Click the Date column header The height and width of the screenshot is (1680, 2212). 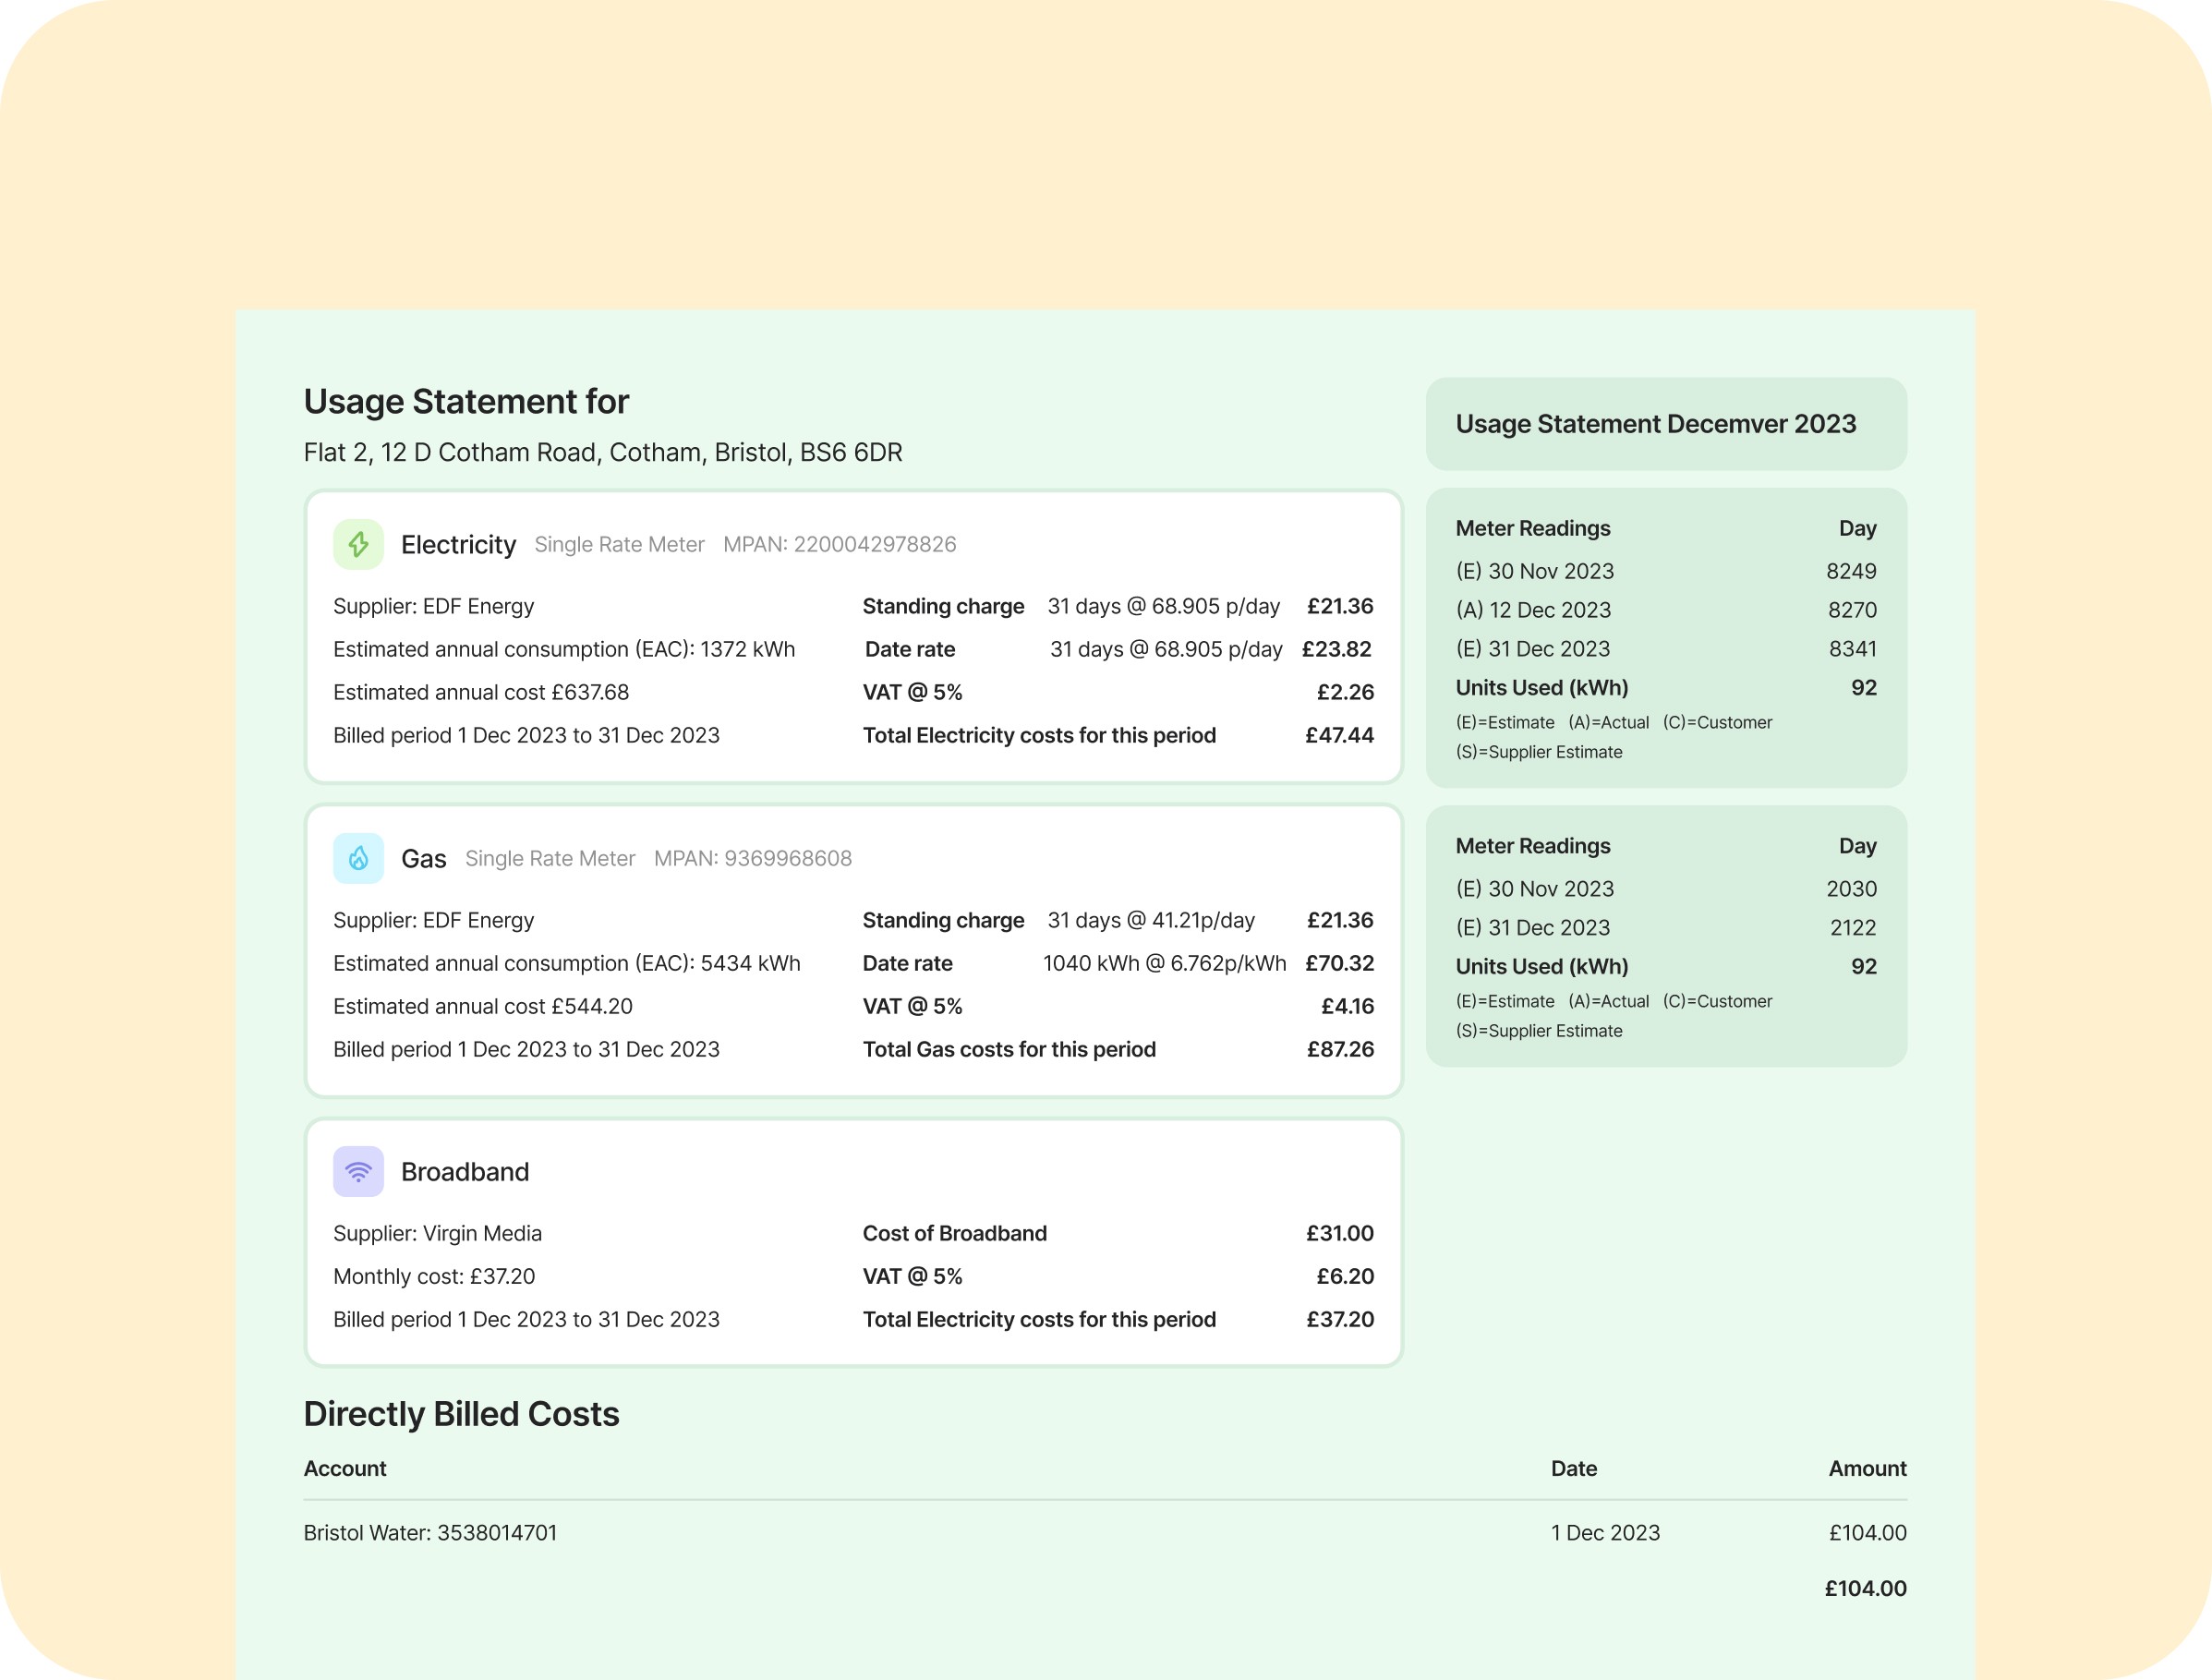coord(1573,1468)
